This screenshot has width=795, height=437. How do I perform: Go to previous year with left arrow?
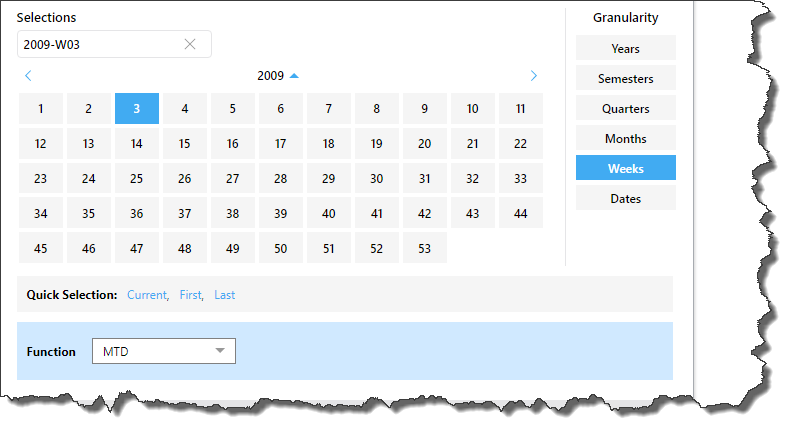[28, 75]
